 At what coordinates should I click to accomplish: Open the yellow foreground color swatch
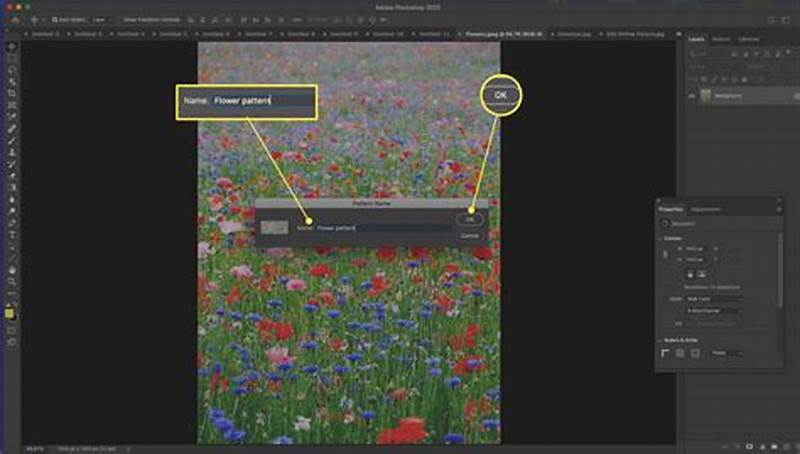(x=9, y=313)
